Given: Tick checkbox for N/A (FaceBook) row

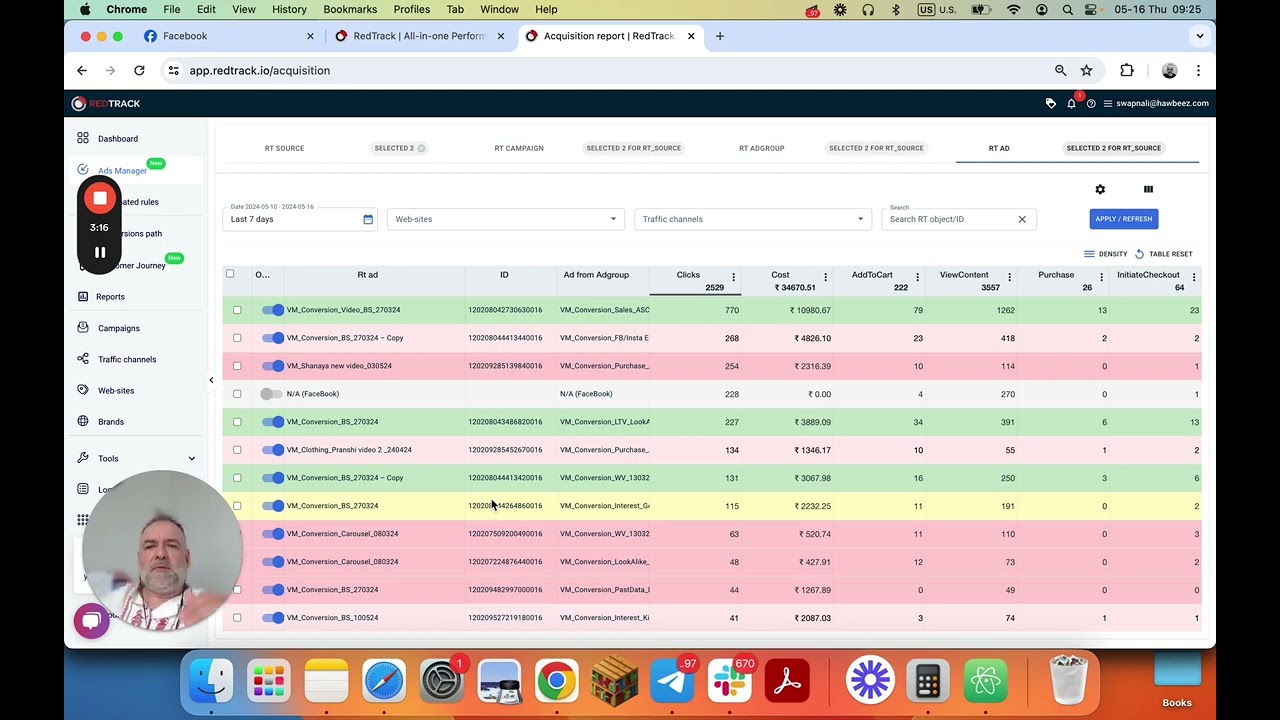Looking at the screenshot, I should coord(237,394).
